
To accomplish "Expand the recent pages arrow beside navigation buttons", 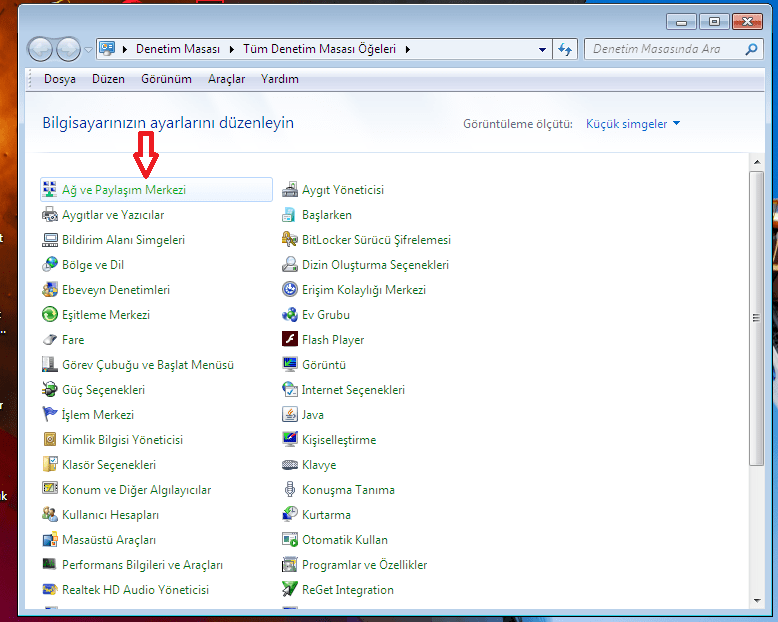I will (x=89, y=49).
